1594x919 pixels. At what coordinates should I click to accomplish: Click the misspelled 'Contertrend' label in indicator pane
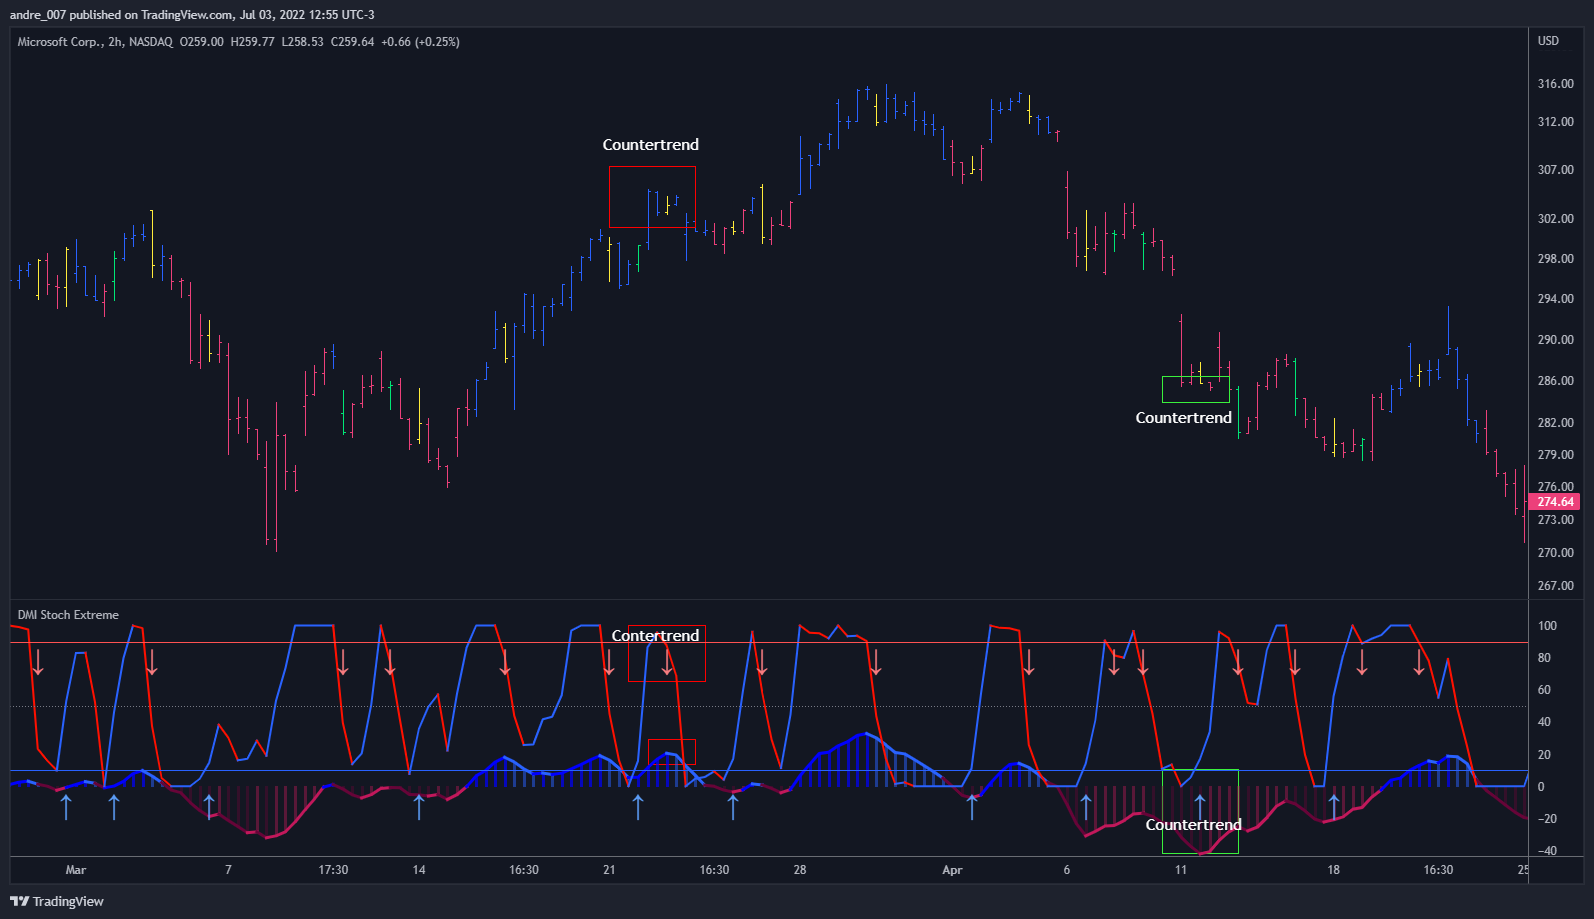coord(655,636)
